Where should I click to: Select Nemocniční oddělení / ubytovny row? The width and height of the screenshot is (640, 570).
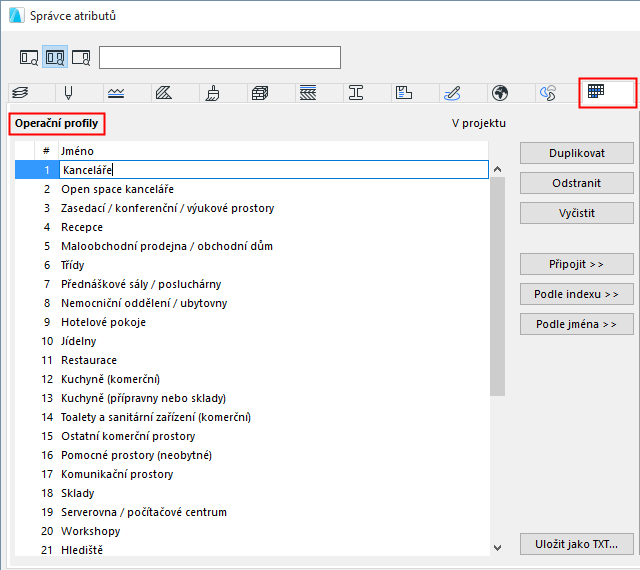click(251, 303)
